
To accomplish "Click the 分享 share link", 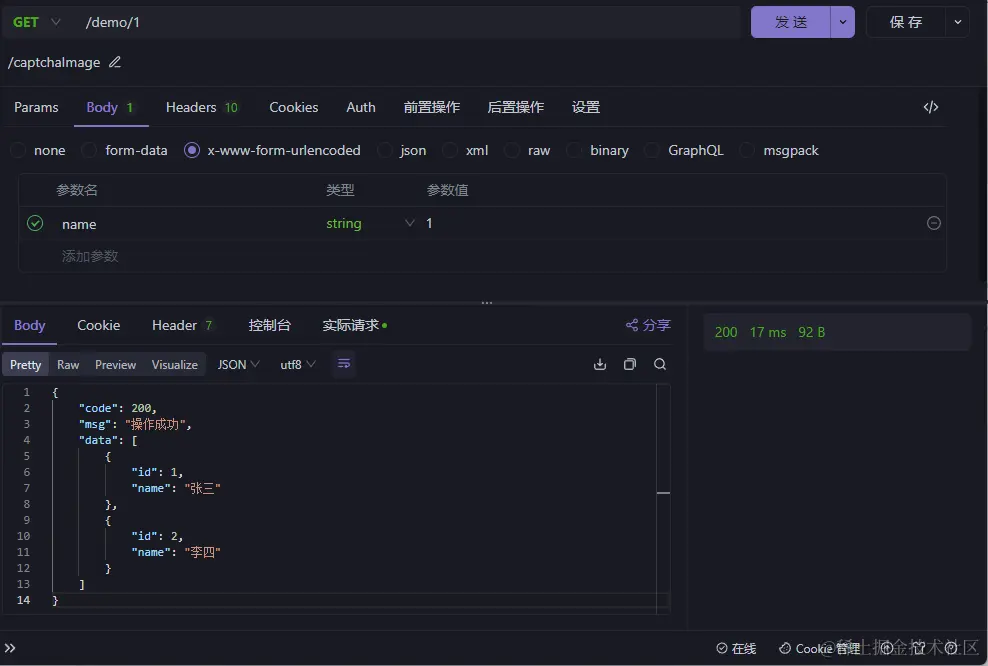I will pos(648,325).
